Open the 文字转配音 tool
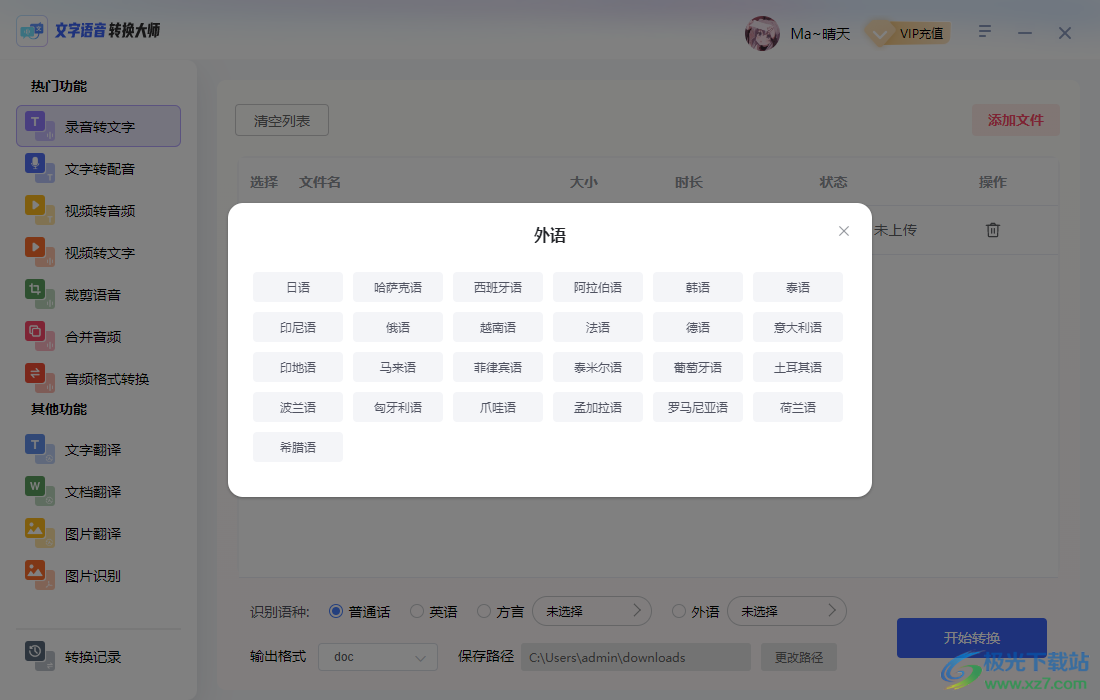The height and width of the screenshot is (700, 1100). (97, 168)
